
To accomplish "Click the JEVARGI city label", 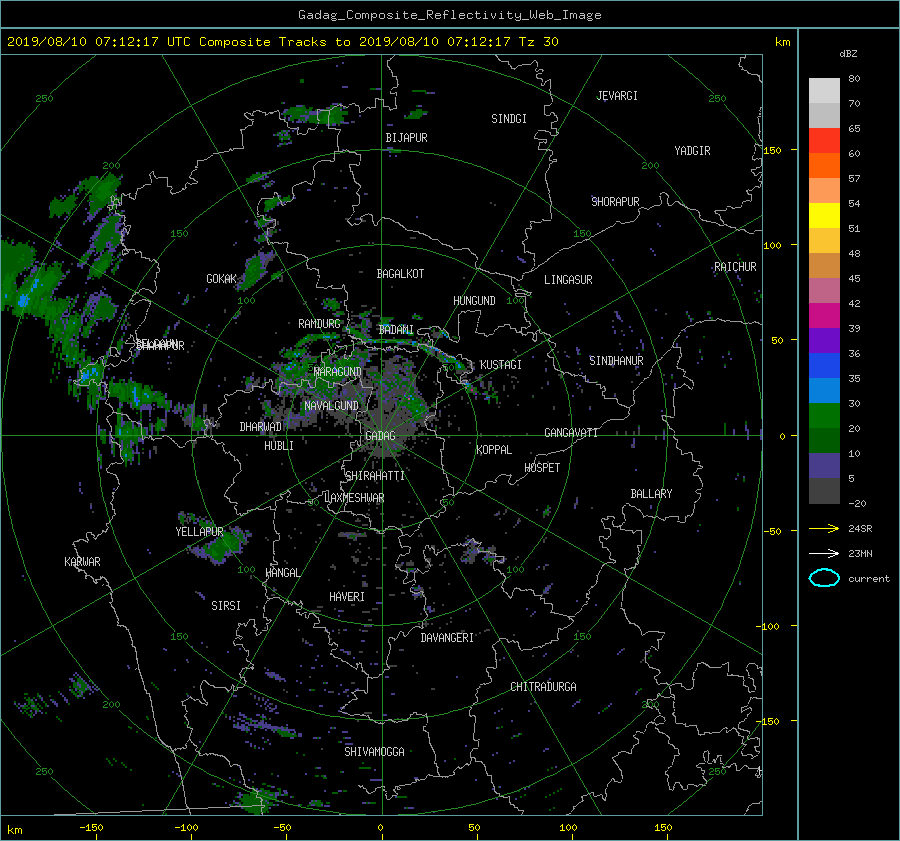I will tap(617, 96).
